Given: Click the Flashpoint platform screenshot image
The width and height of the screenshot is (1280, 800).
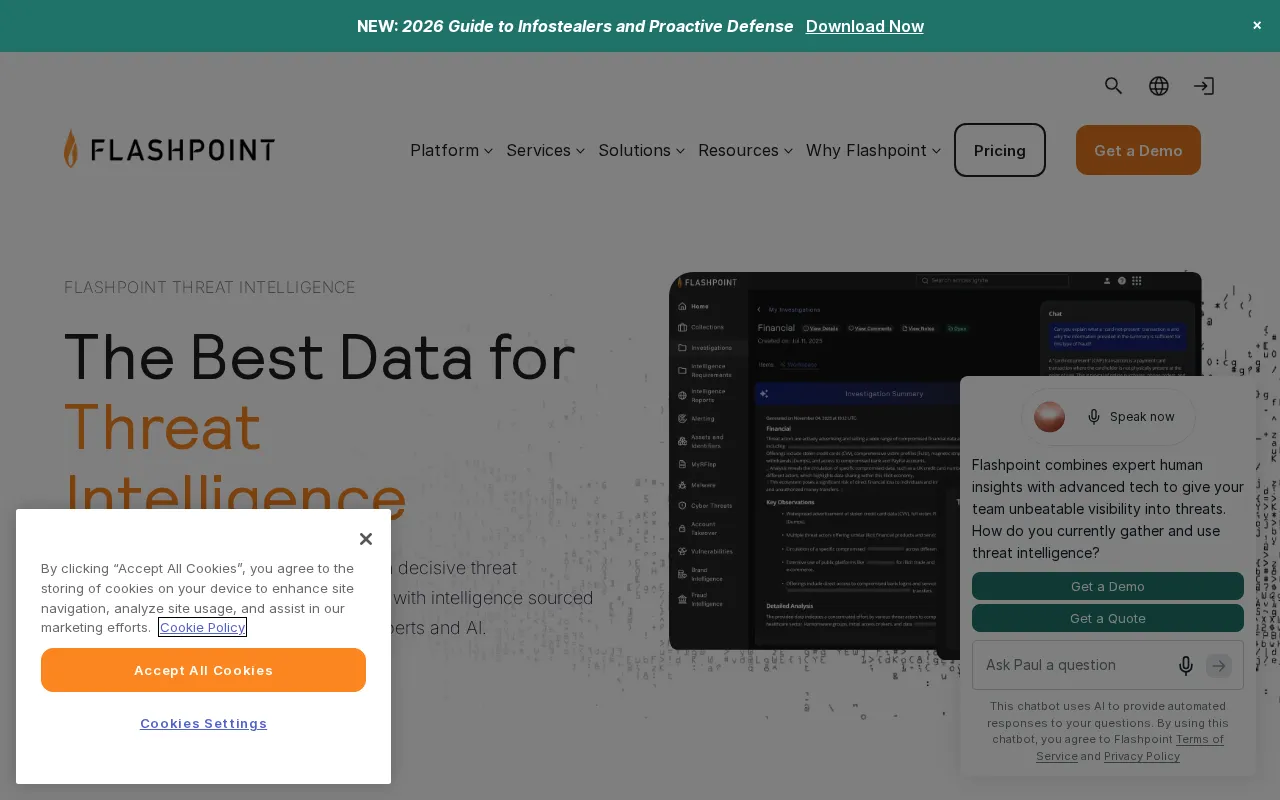Looking at the screenshot, I should 935,461.
